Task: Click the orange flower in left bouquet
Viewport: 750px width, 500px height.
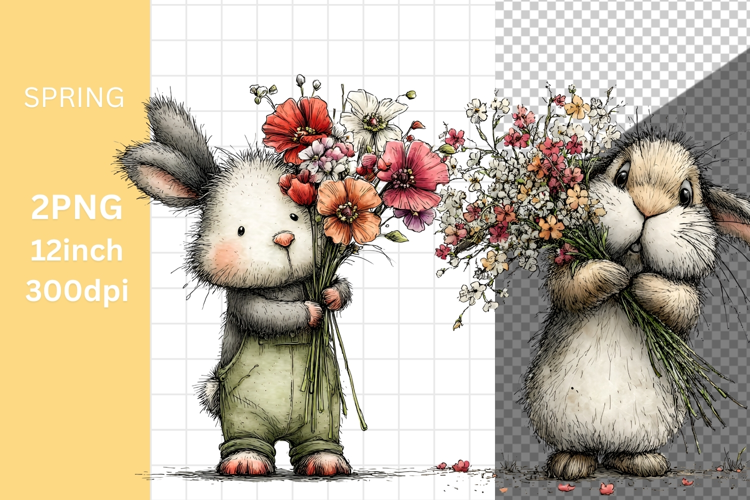Action: click(349, 208)
